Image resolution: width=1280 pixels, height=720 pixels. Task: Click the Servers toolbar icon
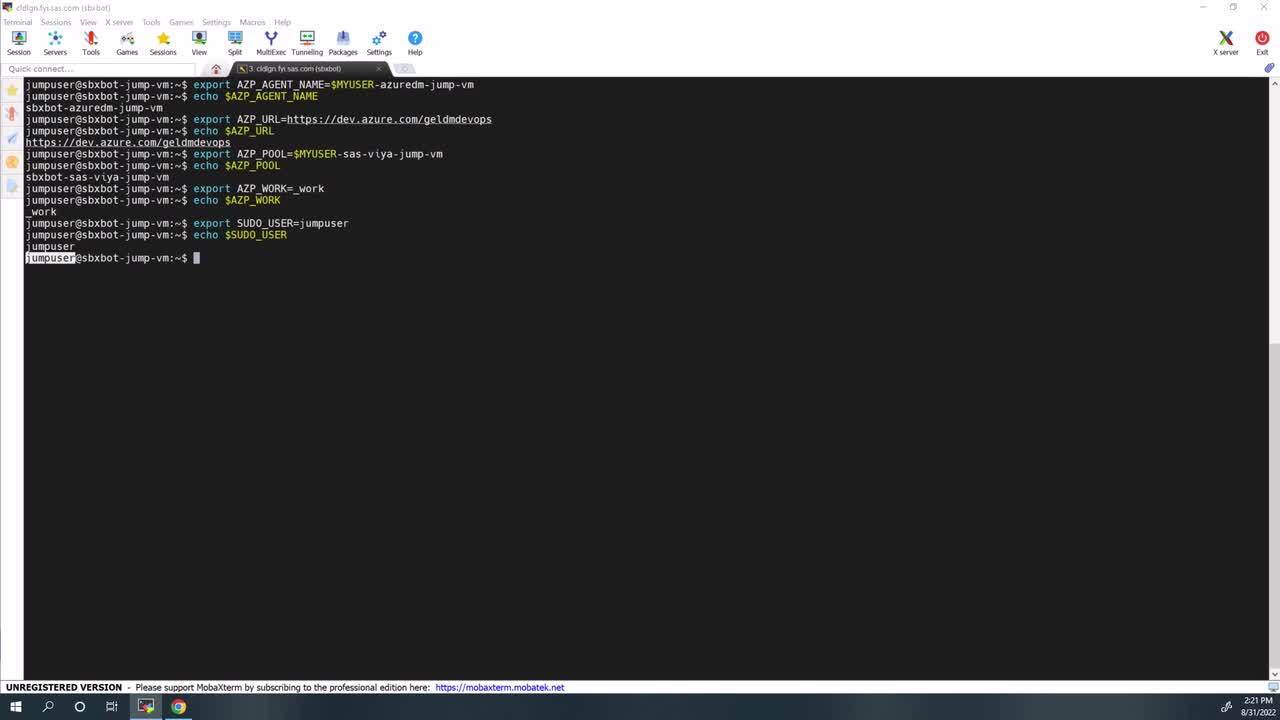[x=55, y=42]
